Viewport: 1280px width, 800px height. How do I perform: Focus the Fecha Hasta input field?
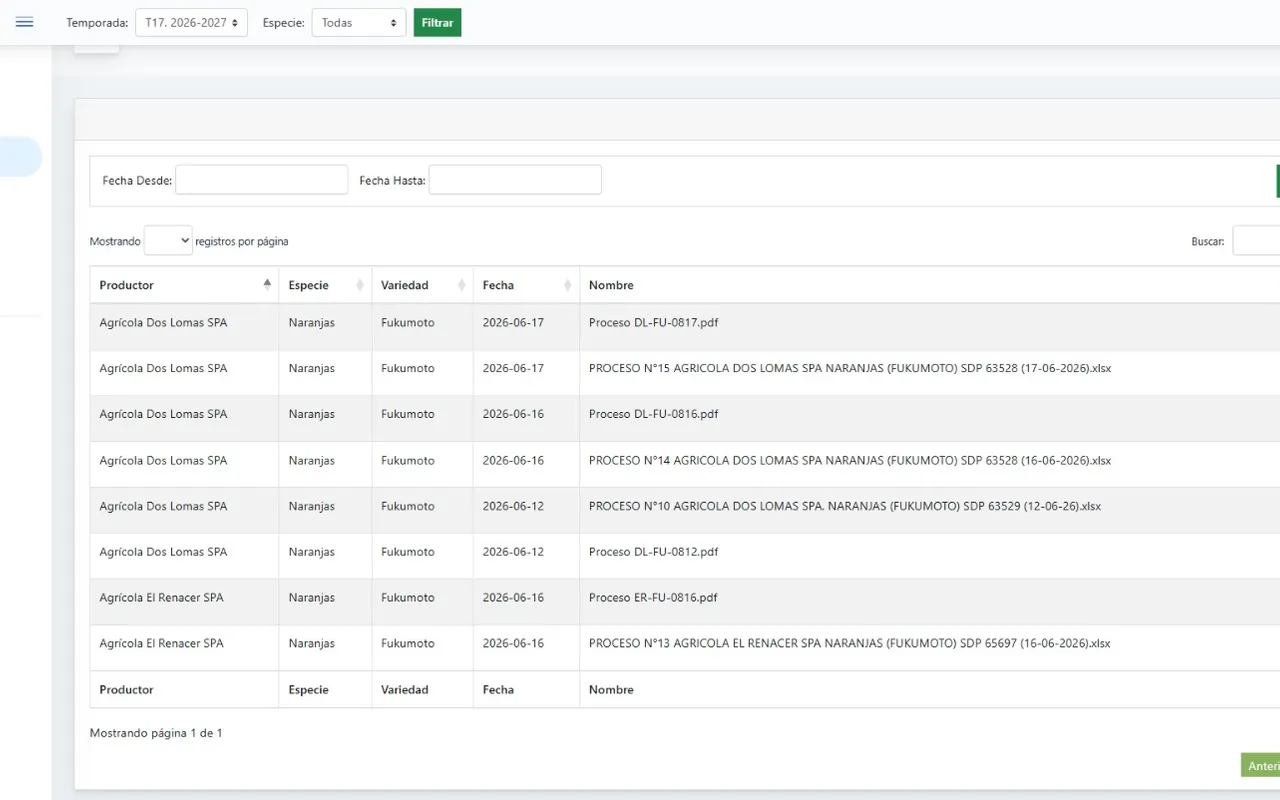(x=515, y=180)
